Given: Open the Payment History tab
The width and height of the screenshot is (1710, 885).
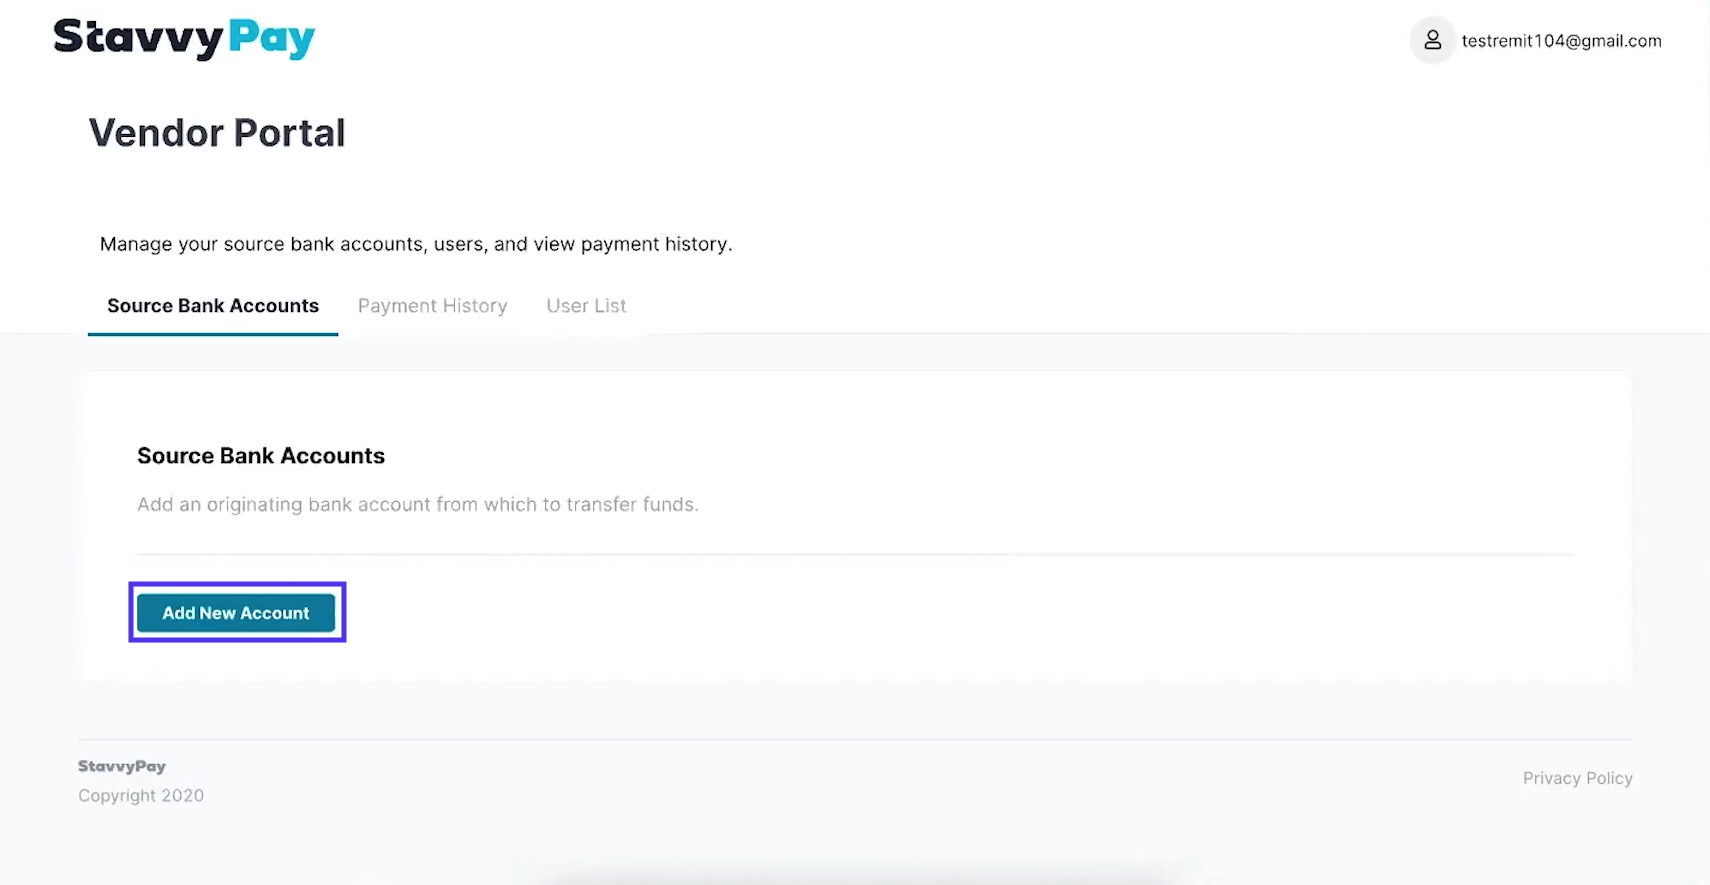Looking at the screenshot, I should [432, 306].
